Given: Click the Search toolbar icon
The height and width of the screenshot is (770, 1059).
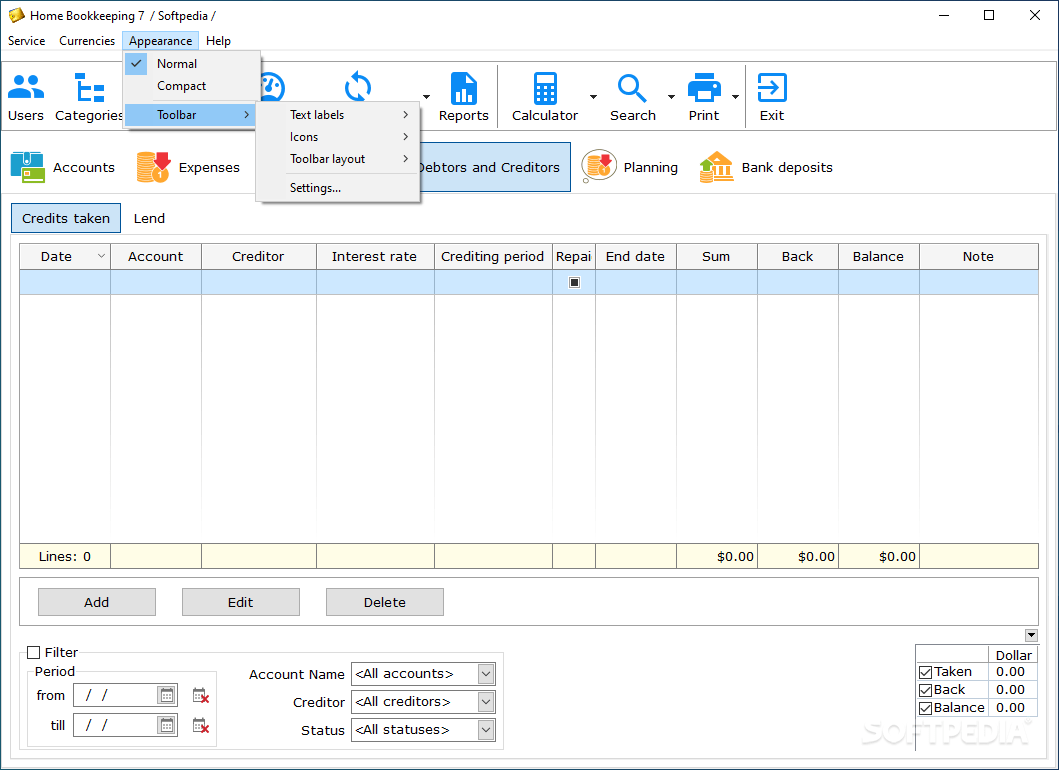Looking at the screenshot, I should coord(632,87).
